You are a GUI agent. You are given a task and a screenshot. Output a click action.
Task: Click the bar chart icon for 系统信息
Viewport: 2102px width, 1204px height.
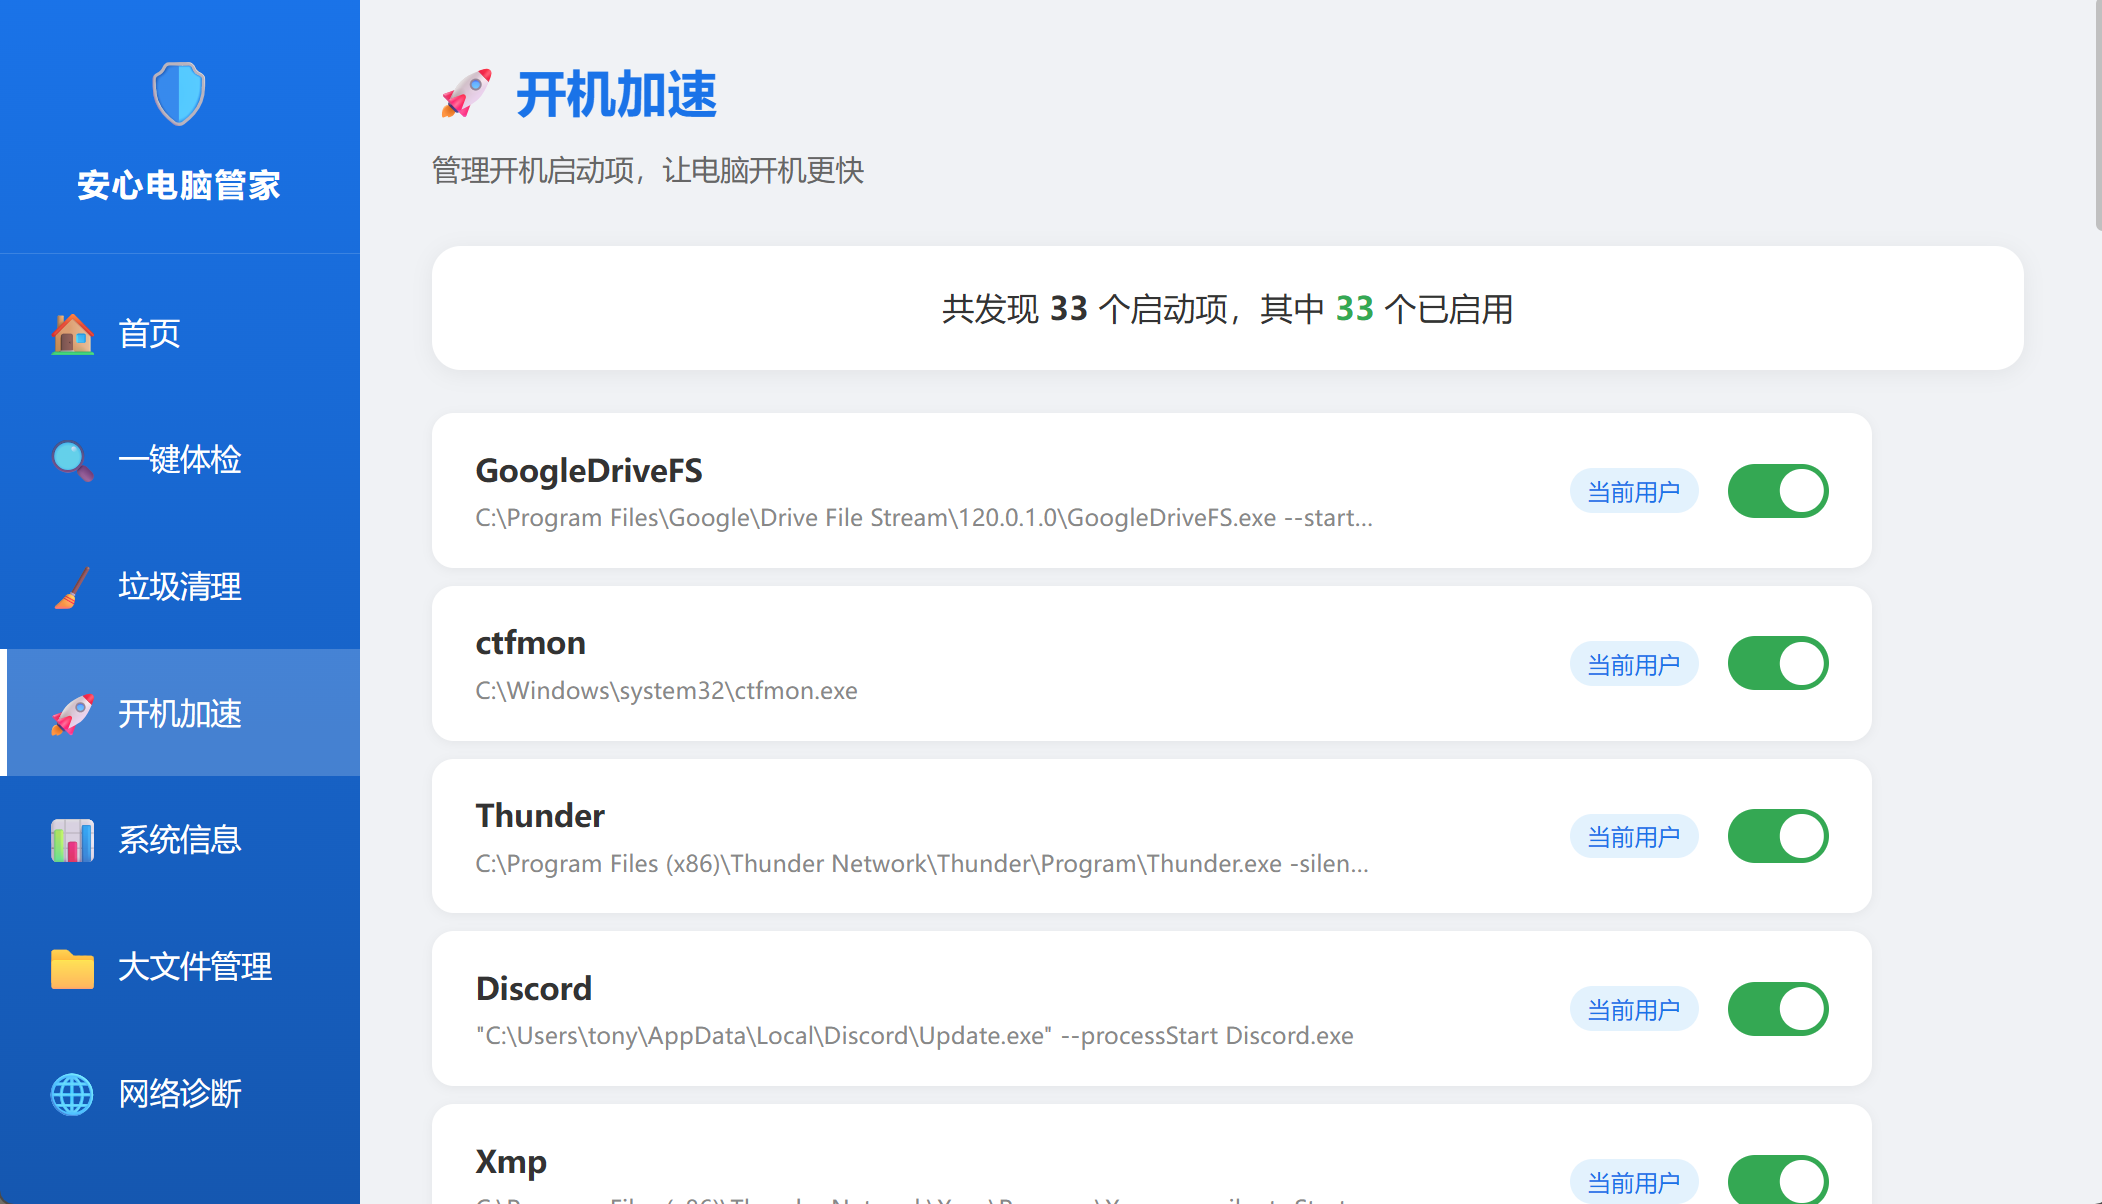tap(72, 840)
